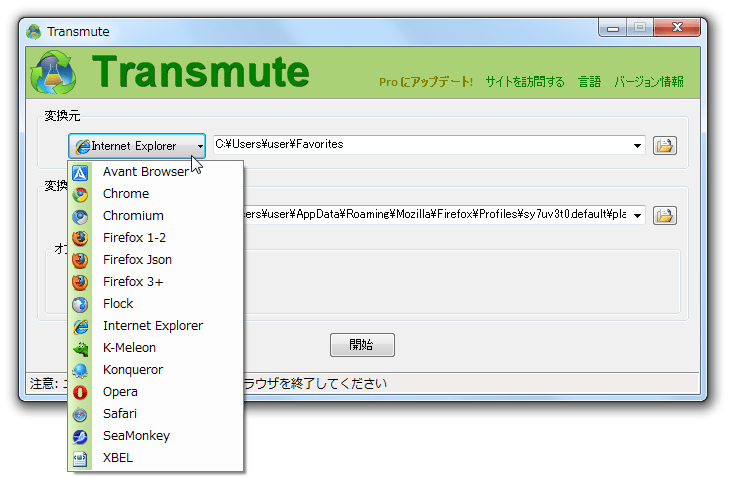This screenshot has width=730, height=478.
Task: Close the Transmute window
Action: click(677, 28)
